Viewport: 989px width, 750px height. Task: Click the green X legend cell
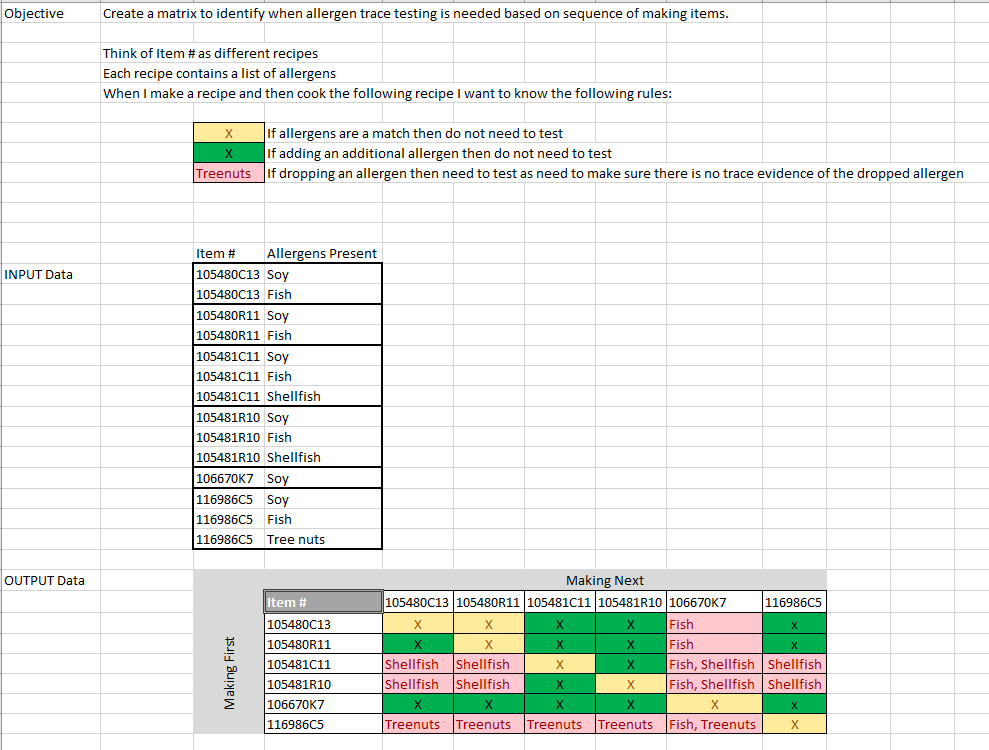click(228, 153)
